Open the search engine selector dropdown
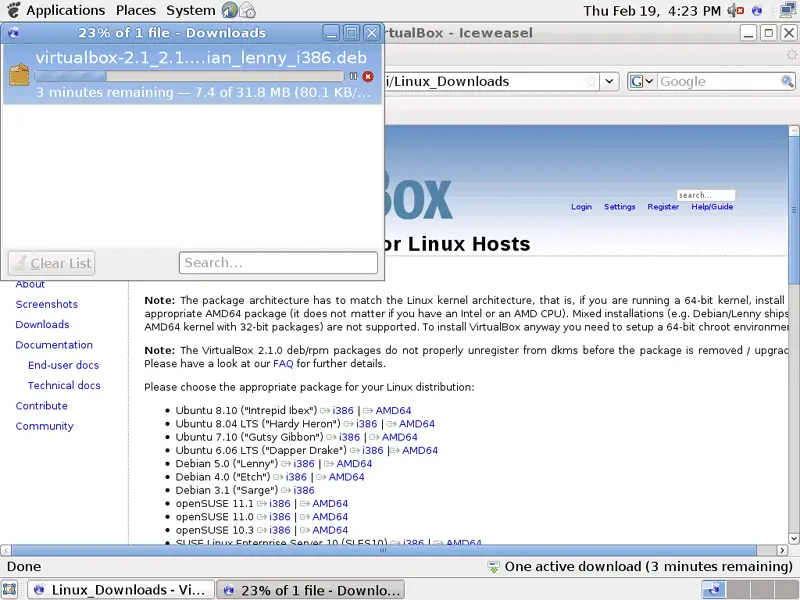This screenshot has height=600, width=800. tap(642, 81)
